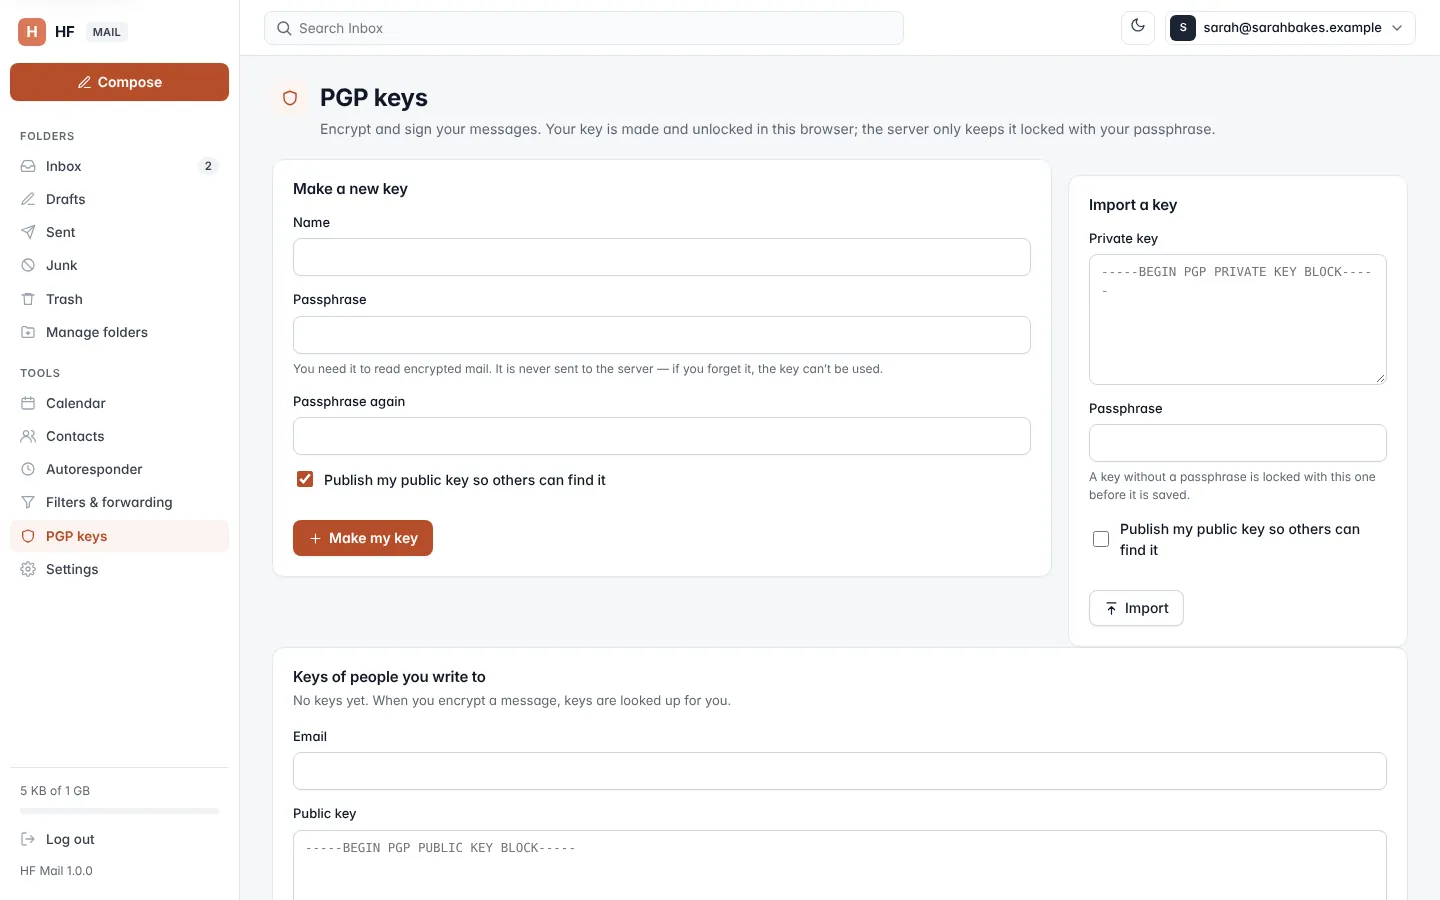Click the private key textarea resize handle

pyautogui.click(x=1380, y=378)
